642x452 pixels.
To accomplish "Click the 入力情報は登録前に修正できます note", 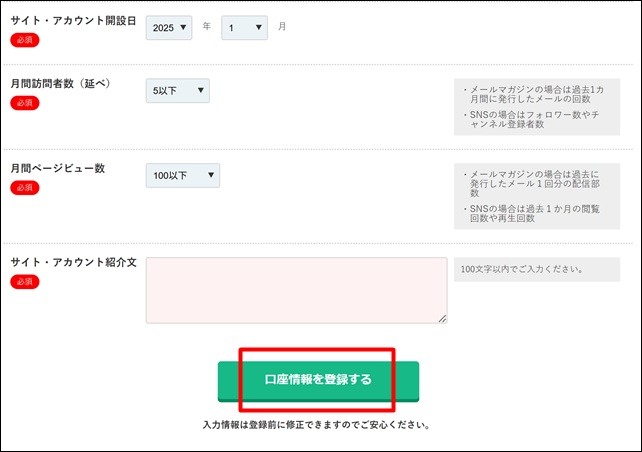I will (316, 425).
